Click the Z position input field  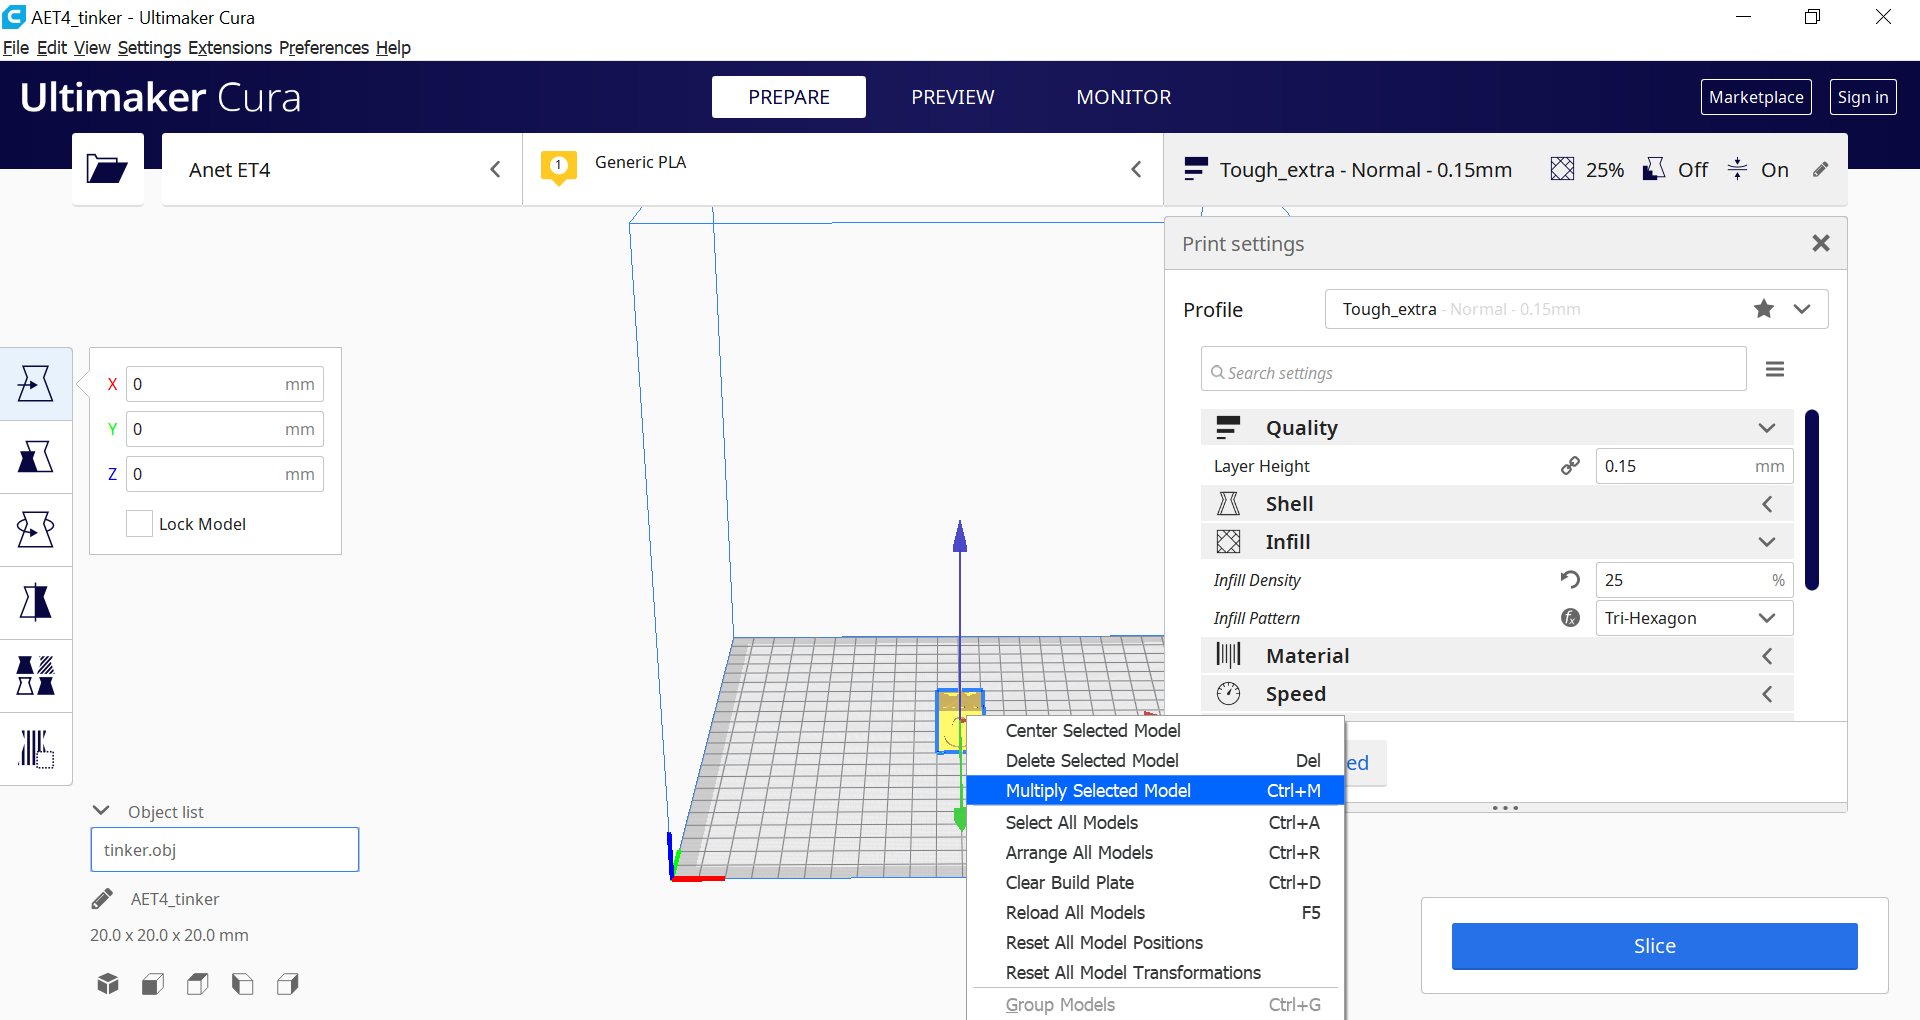coord(225,474)
